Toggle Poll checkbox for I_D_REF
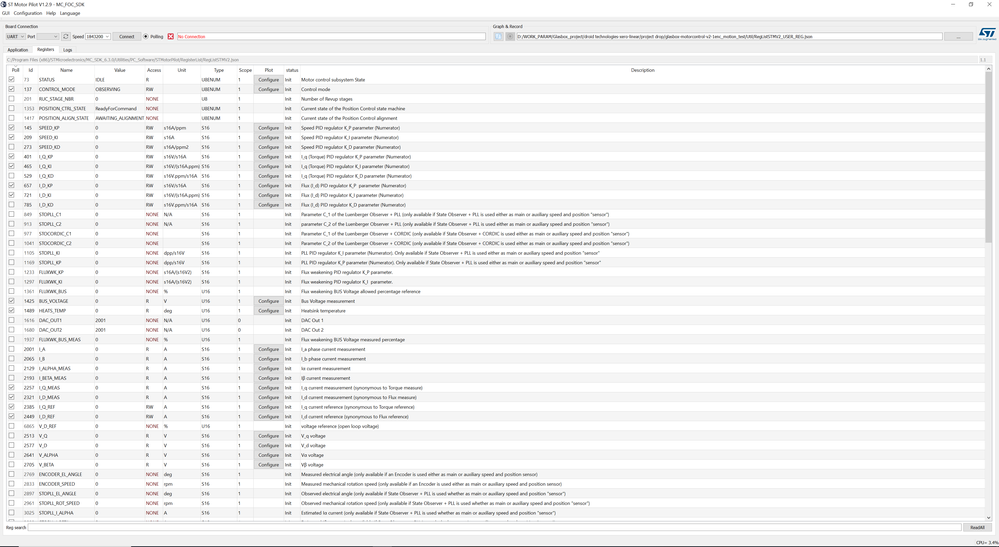Viewport: 999px width, 547px height. (x=11, y=416)
